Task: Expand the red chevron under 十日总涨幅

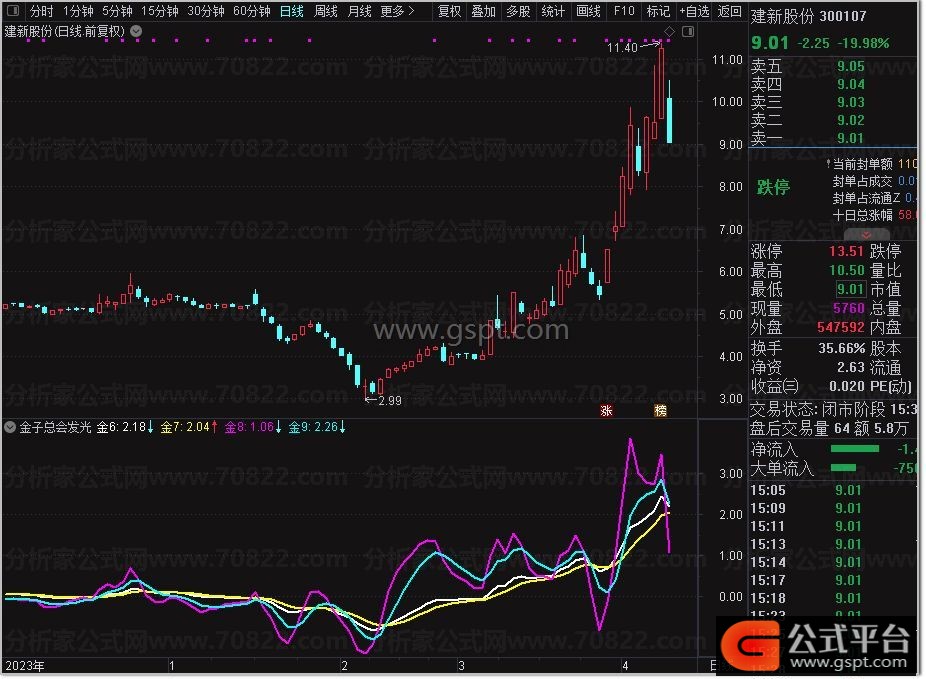Action: click(866, 234)
